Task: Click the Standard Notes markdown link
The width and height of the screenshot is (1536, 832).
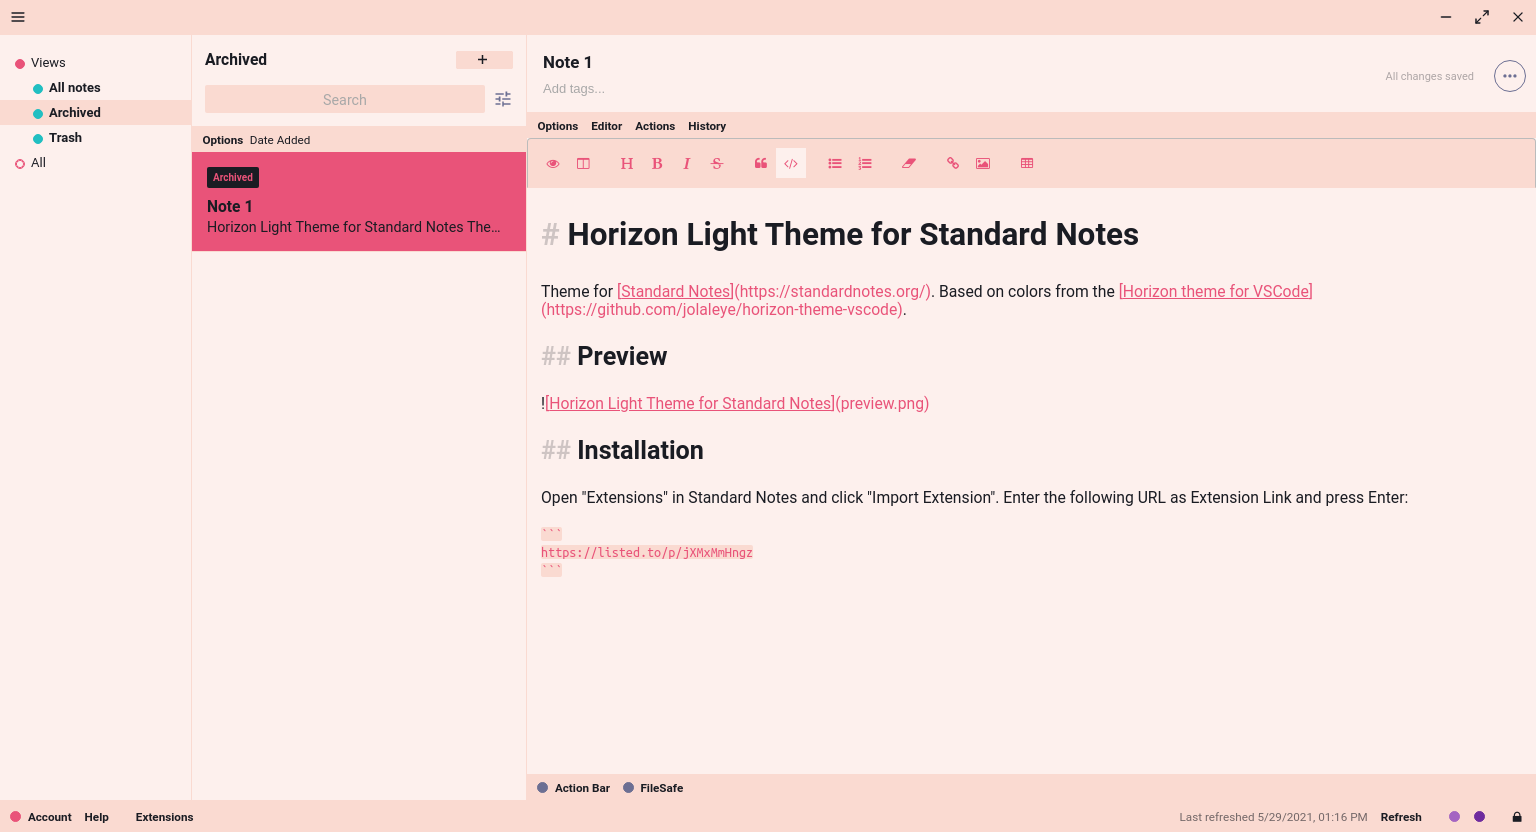Action: 675,291
